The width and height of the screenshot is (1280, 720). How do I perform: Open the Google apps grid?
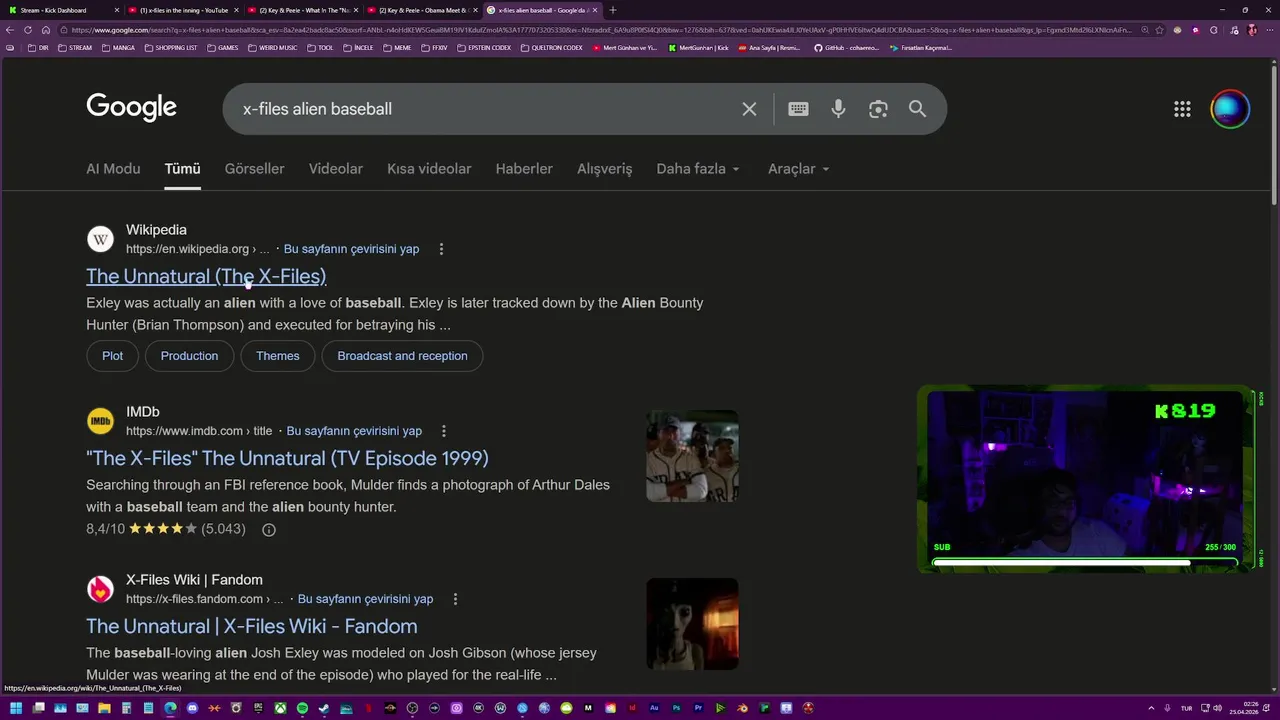click(x=1182, y=110)
